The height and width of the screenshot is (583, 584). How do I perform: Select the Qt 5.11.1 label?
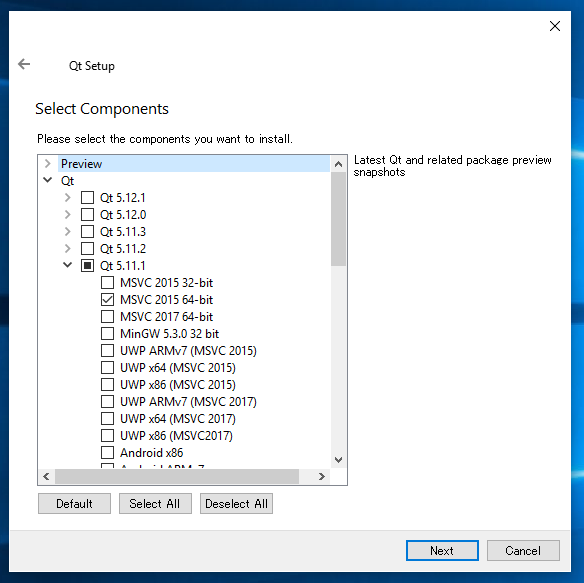tap(123, 266)
